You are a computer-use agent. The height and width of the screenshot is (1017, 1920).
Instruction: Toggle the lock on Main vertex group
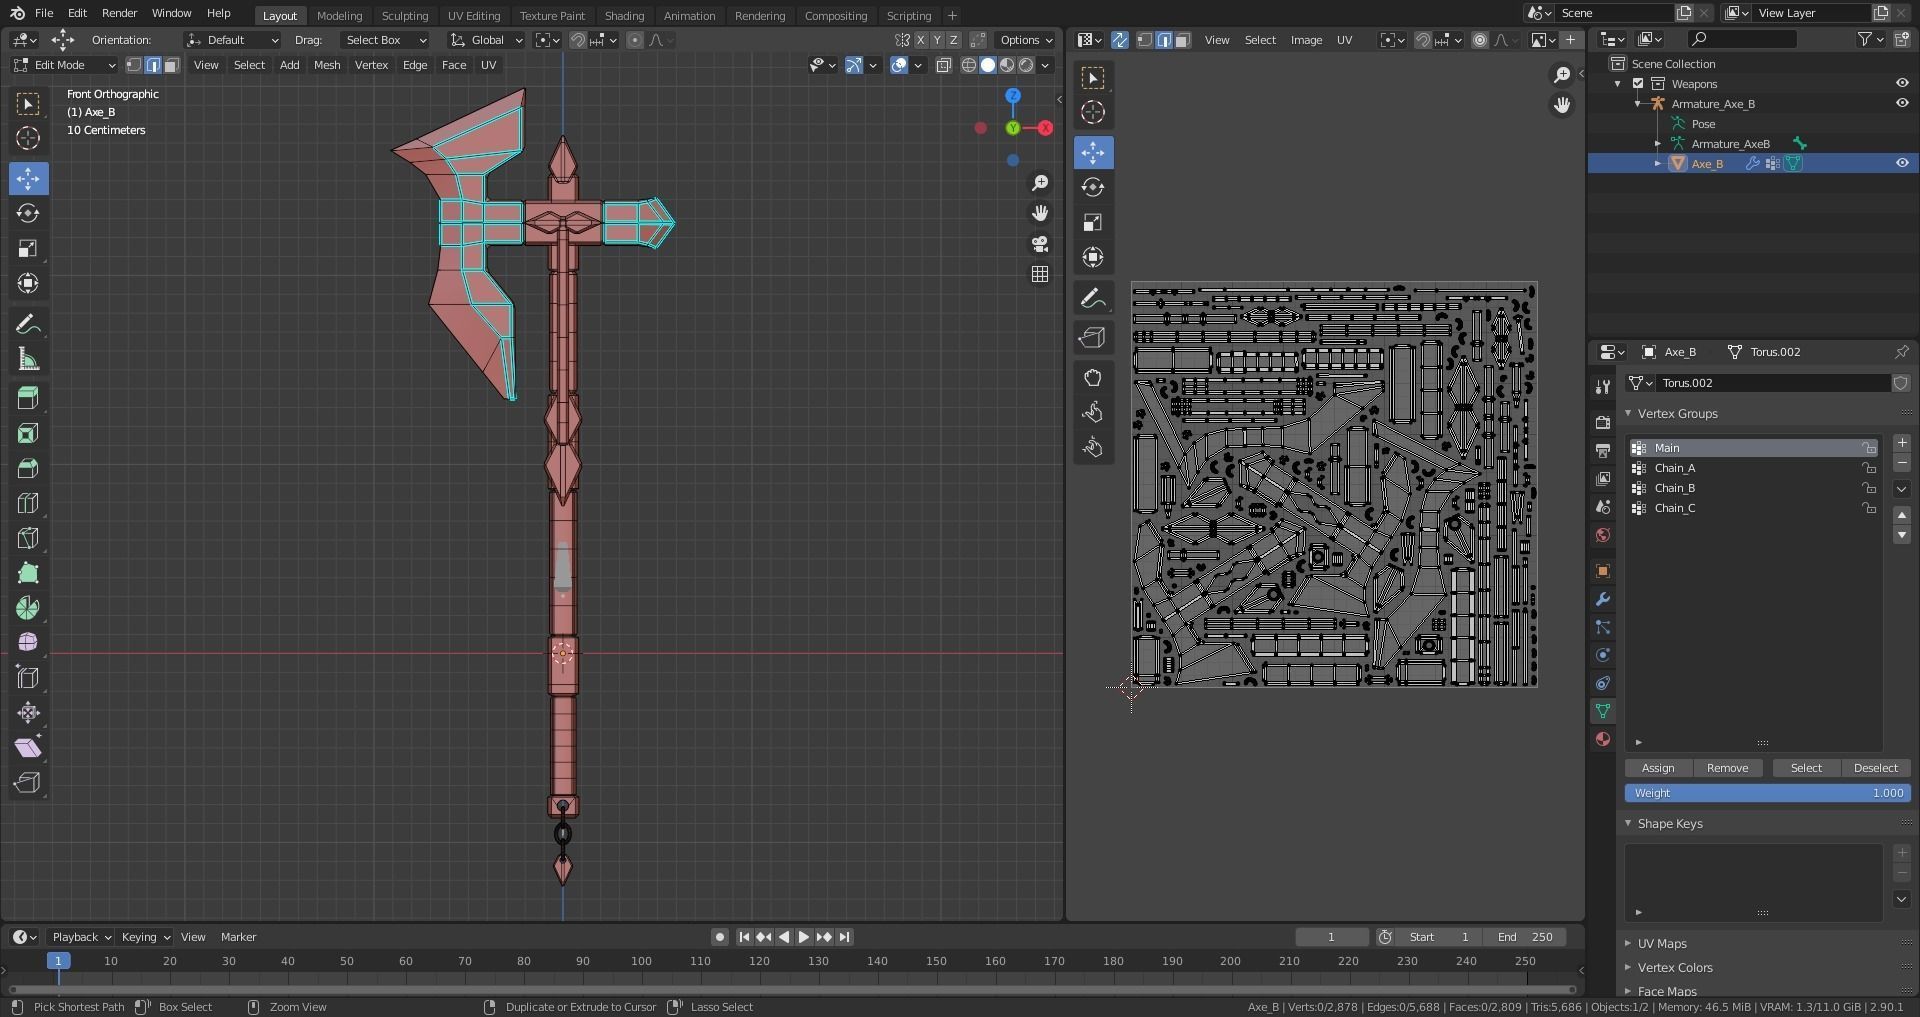point(1869,448)
